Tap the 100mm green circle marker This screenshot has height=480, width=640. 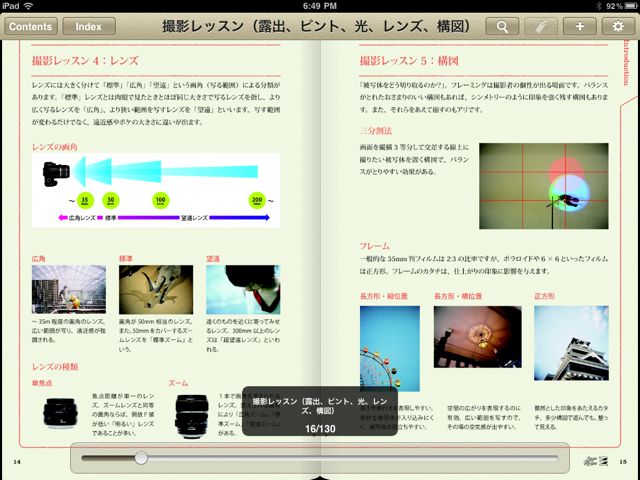161,200
